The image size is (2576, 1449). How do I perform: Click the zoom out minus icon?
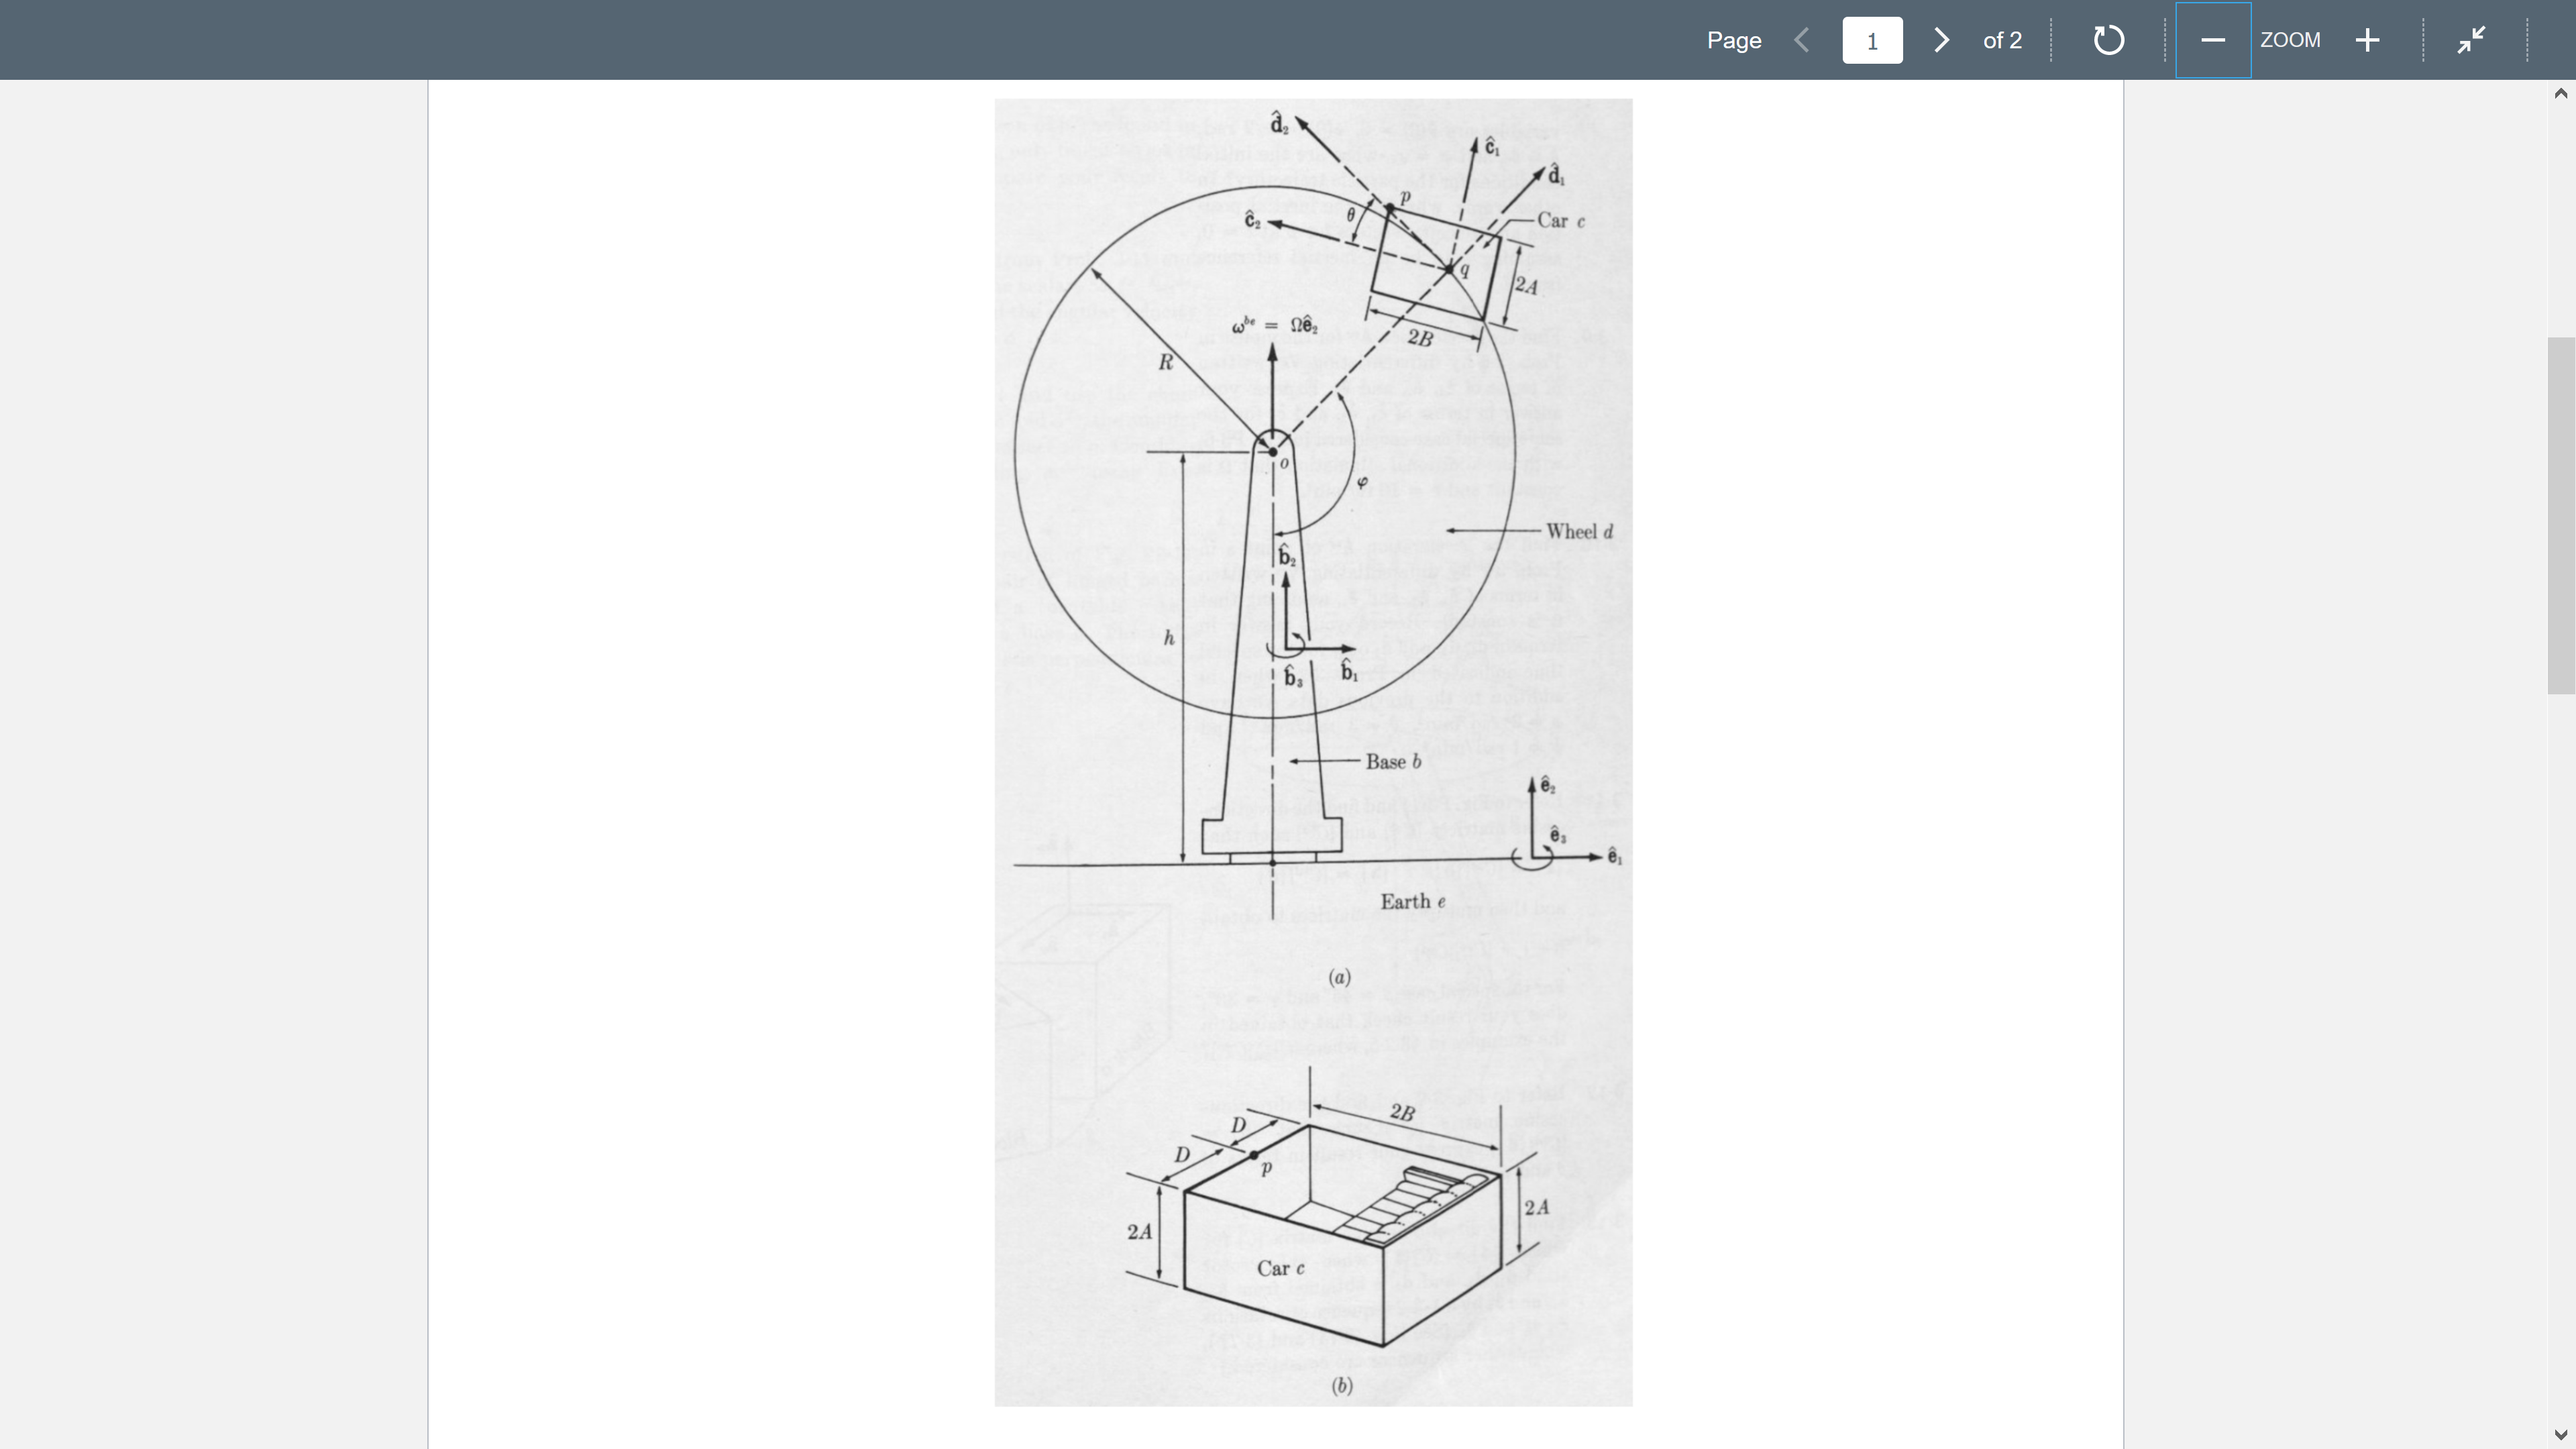point(2213,39)
